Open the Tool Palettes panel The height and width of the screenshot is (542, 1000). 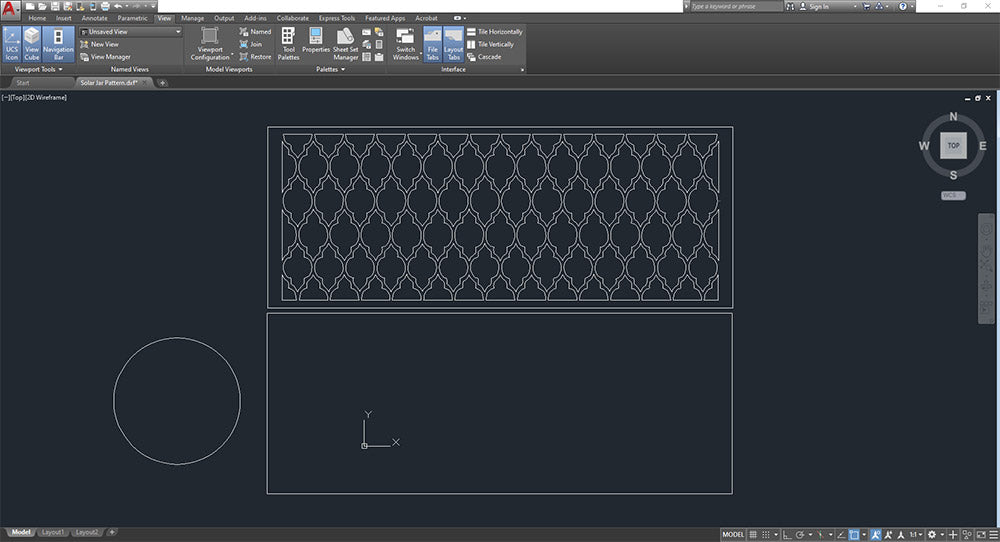click(288, 42)
